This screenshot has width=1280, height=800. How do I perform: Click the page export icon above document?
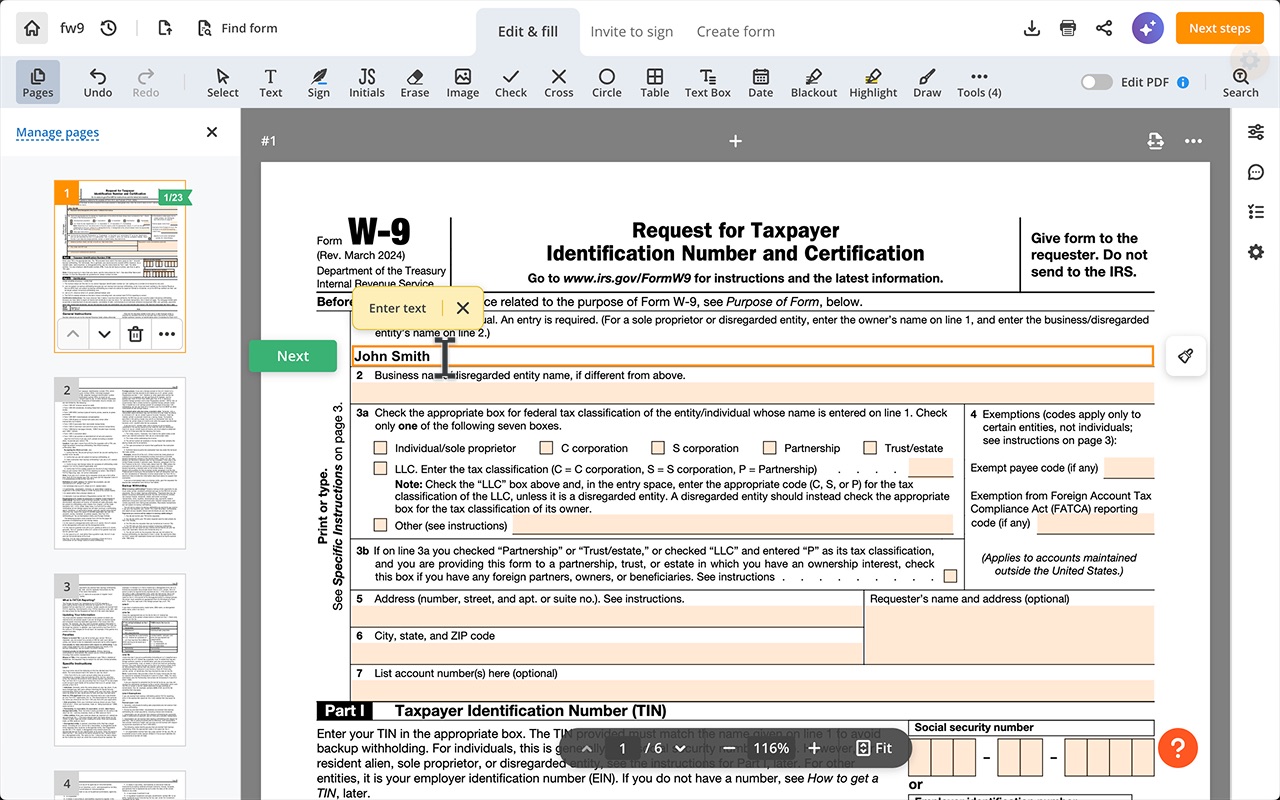1155,141
